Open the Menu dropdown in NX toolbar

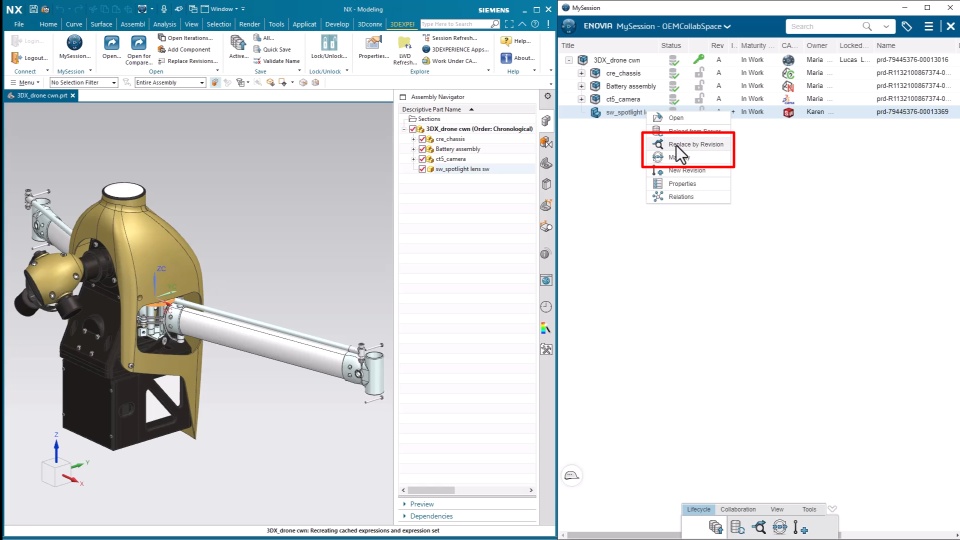pyautogui.click(x=25, y=82)
